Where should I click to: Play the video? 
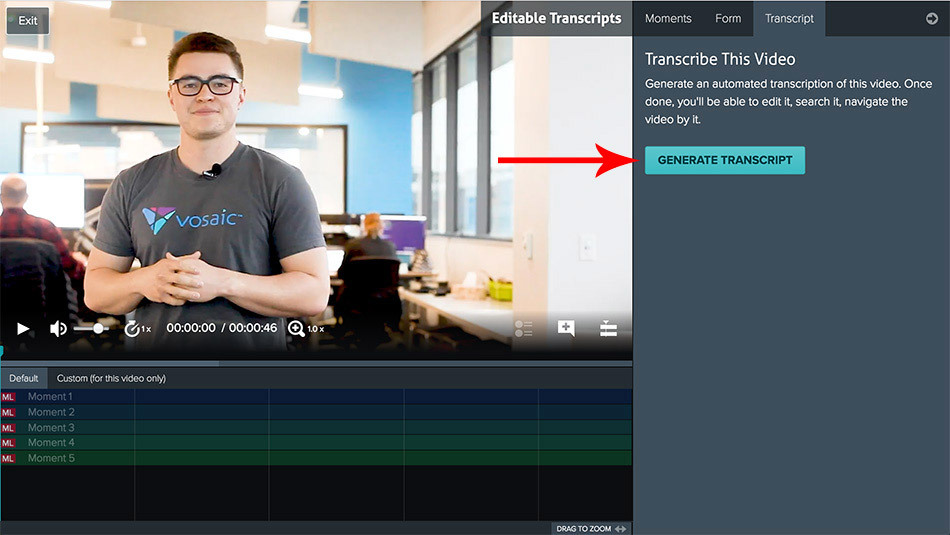coord(23,328)
